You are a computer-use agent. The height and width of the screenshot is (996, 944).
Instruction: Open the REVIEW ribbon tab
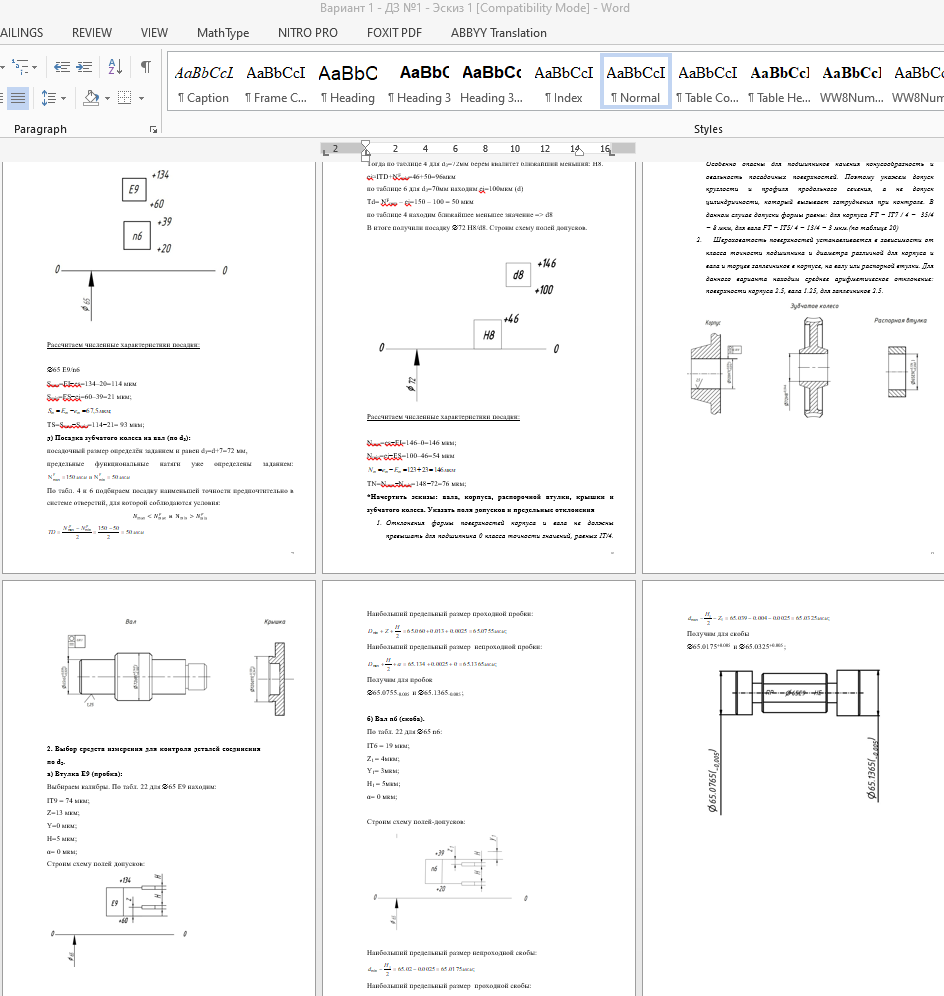click(x=91, y=33)
